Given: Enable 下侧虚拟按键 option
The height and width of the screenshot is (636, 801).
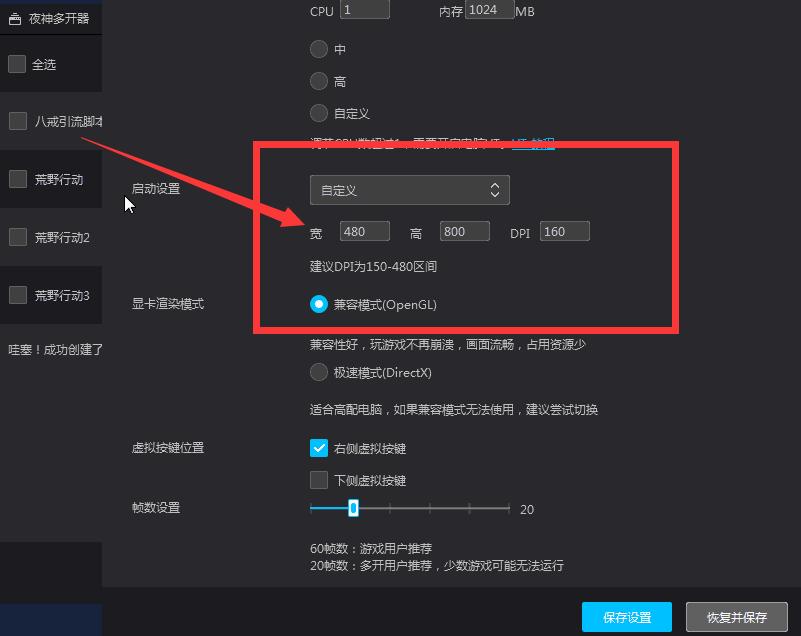Looking at the screenshot, I should pyautogui.click(x=319, y=479).
